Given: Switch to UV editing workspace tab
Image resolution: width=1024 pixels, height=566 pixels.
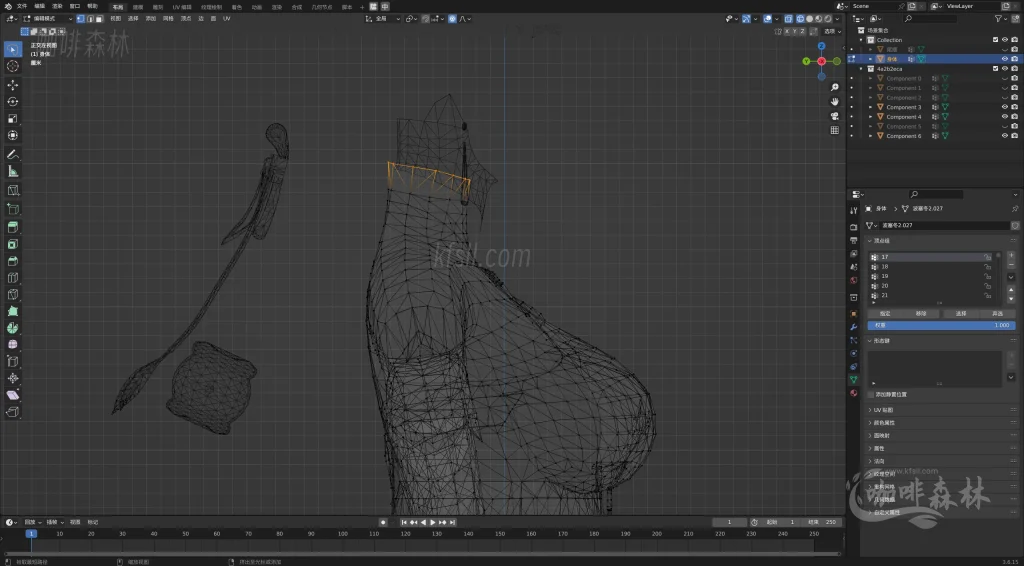Looking at the screenshot, I should (x=182, y=7).
